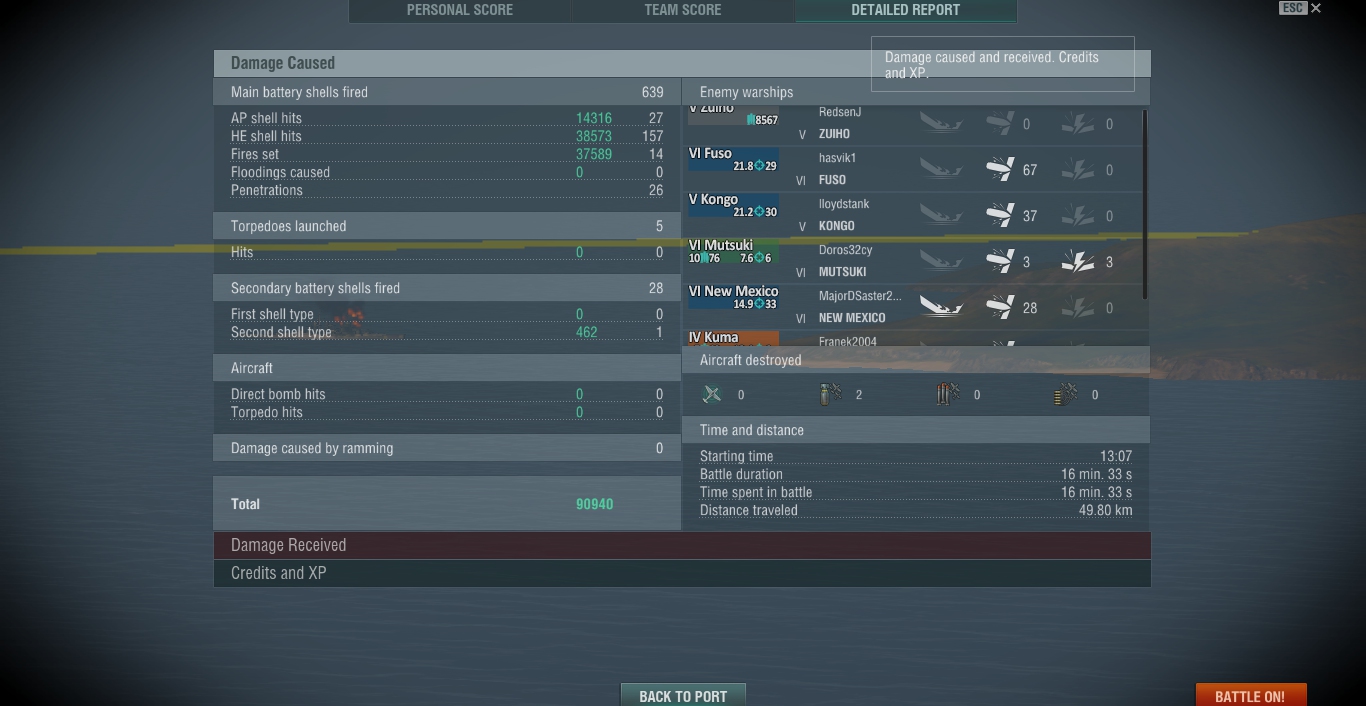Select the VI Fuso ship thumbnail
This screenshot has width=1366, height=706.
coord(733,159)
